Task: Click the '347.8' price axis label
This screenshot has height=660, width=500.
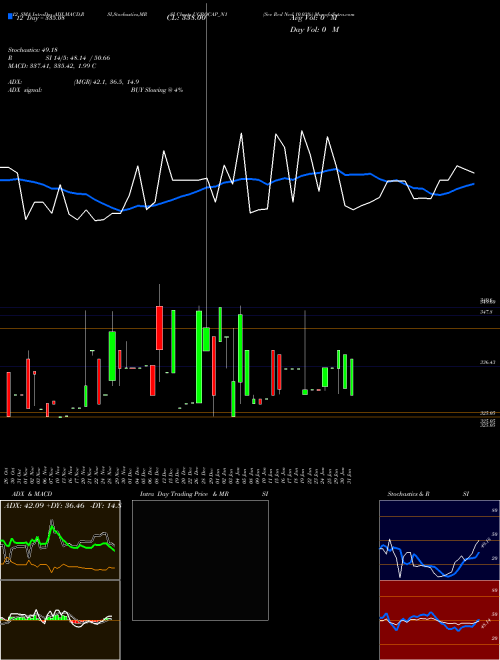Action: (486, 312)
